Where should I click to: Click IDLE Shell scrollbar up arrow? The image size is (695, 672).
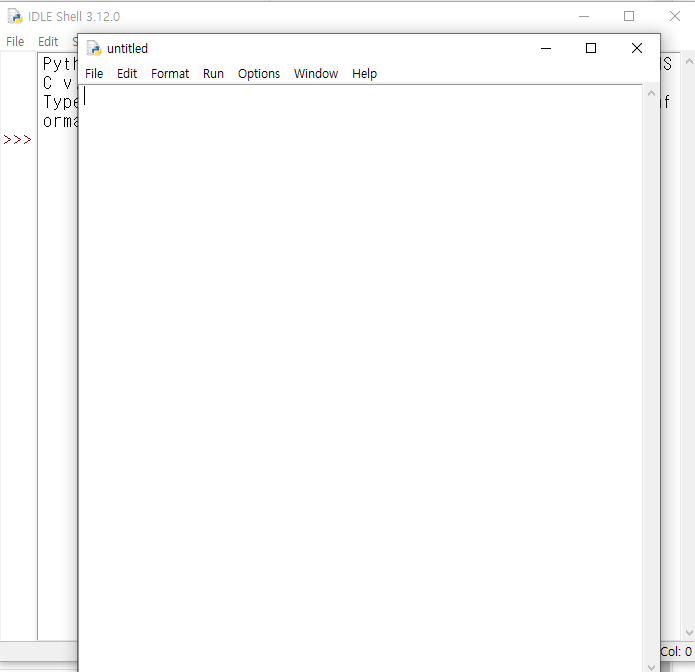tap(689, 62)
